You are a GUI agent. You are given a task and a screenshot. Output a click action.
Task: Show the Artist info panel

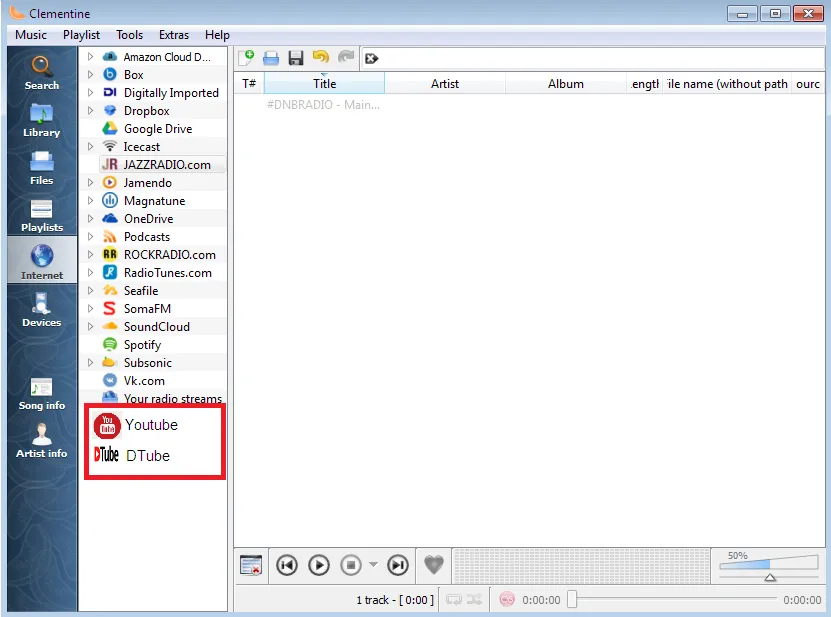(42, 440)
